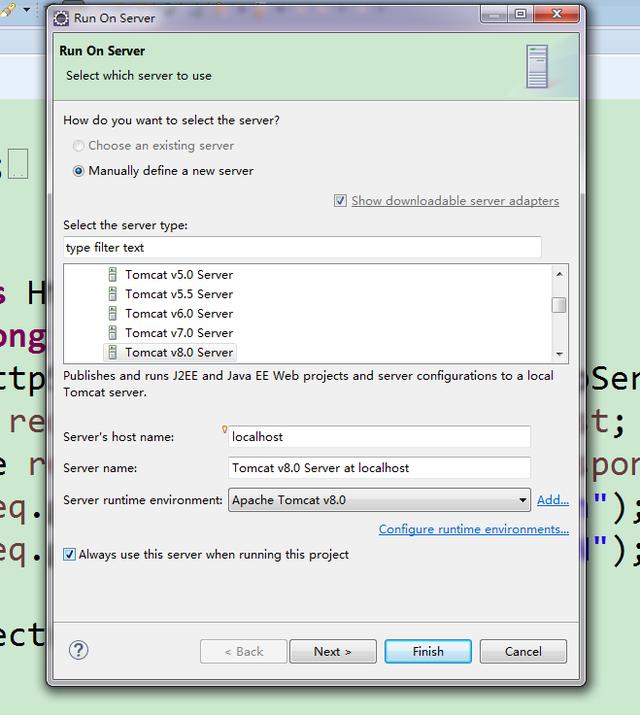This screenshot has width=640, height=715.
Task: Open Configure runtime environments link
Action: [474, 529]
